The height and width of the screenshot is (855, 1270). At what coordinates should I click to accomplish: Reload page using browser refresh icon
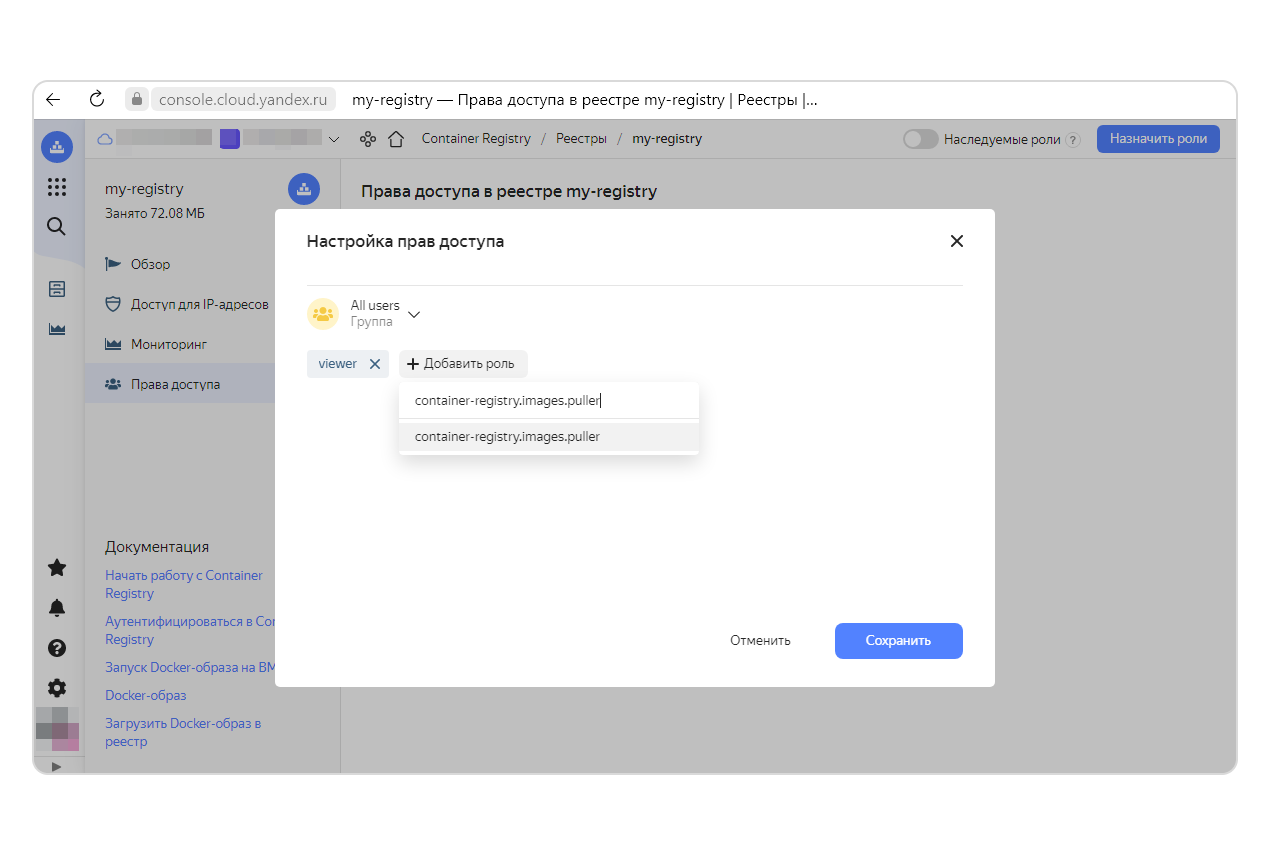97,99
